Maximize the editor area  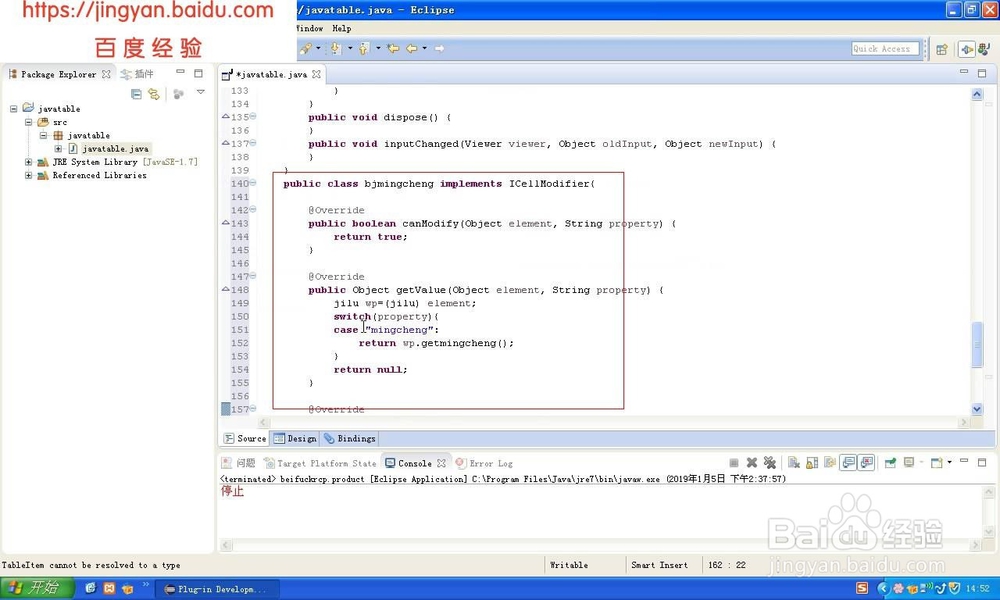coord(982,73)
